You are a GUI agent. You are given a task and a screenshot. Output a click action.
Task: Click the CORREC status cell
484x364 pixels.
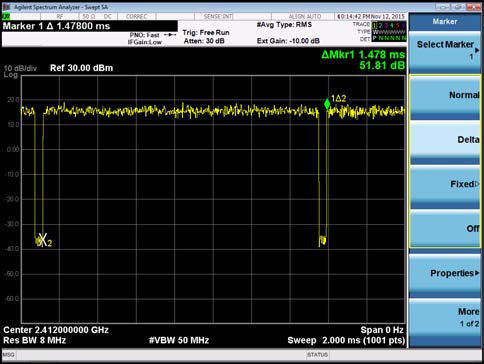click(x=137, y=16)
